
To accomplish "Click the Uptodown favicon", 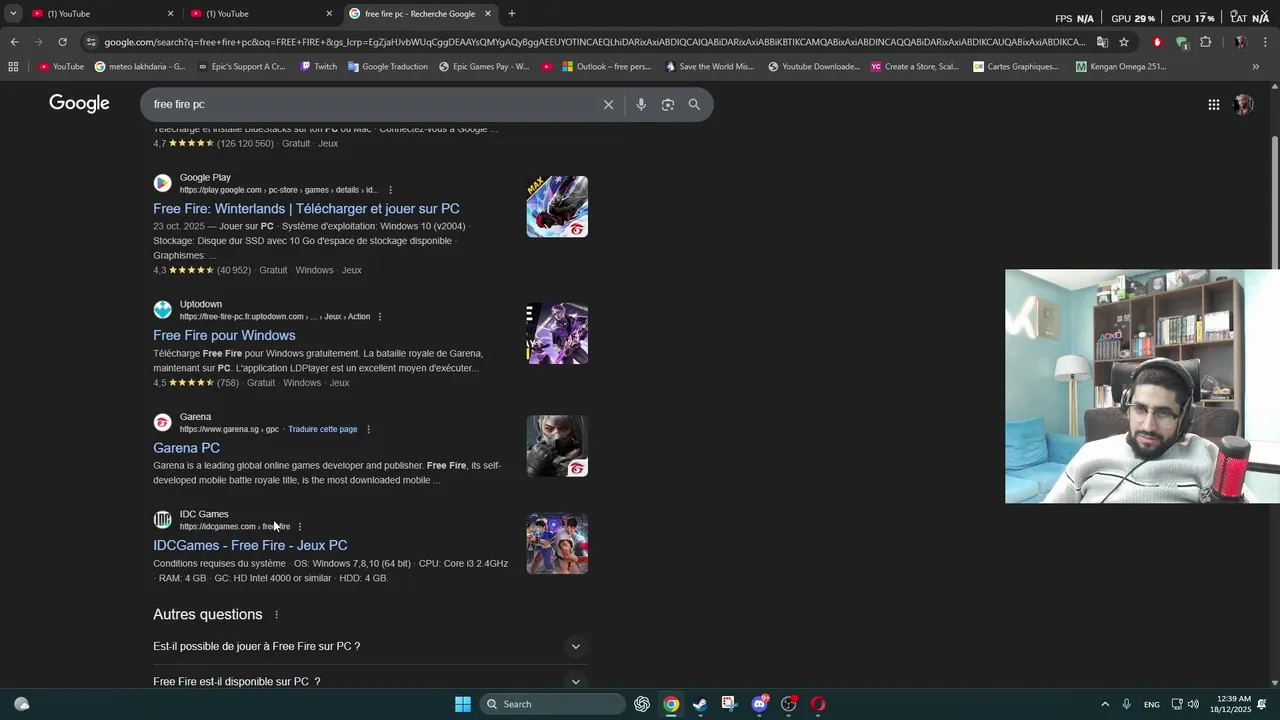I will 162,310.
